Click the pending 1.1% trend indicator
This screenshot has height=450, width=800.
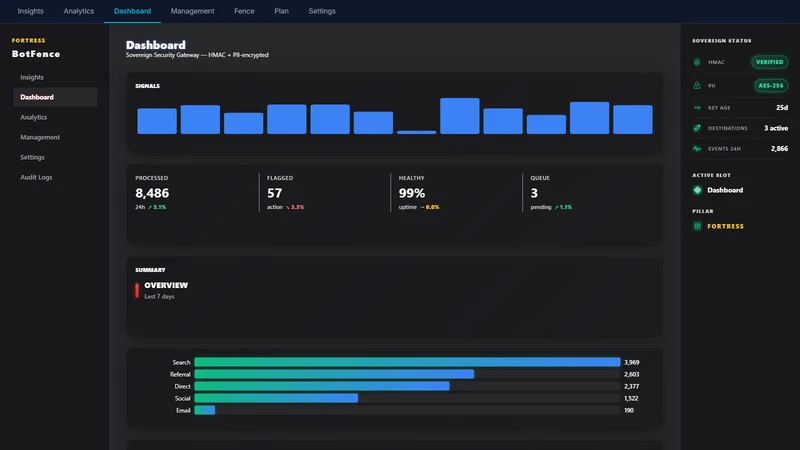563,207
